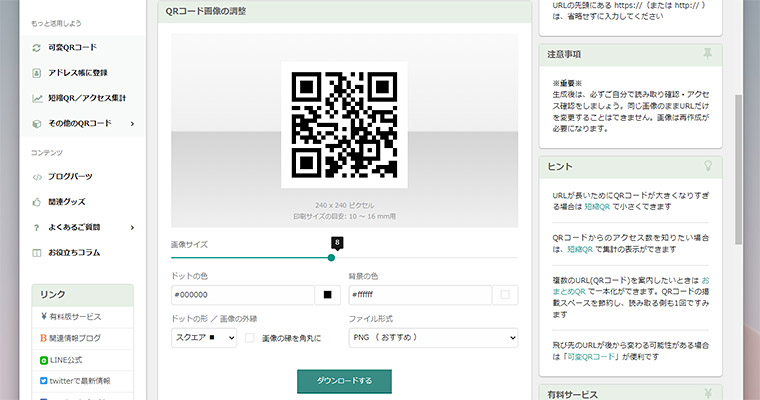This screenshot has width=760, height=400.
Task: Click the Twitter icon beside twitterで最新情報
Action: click(x=44, y=381)
